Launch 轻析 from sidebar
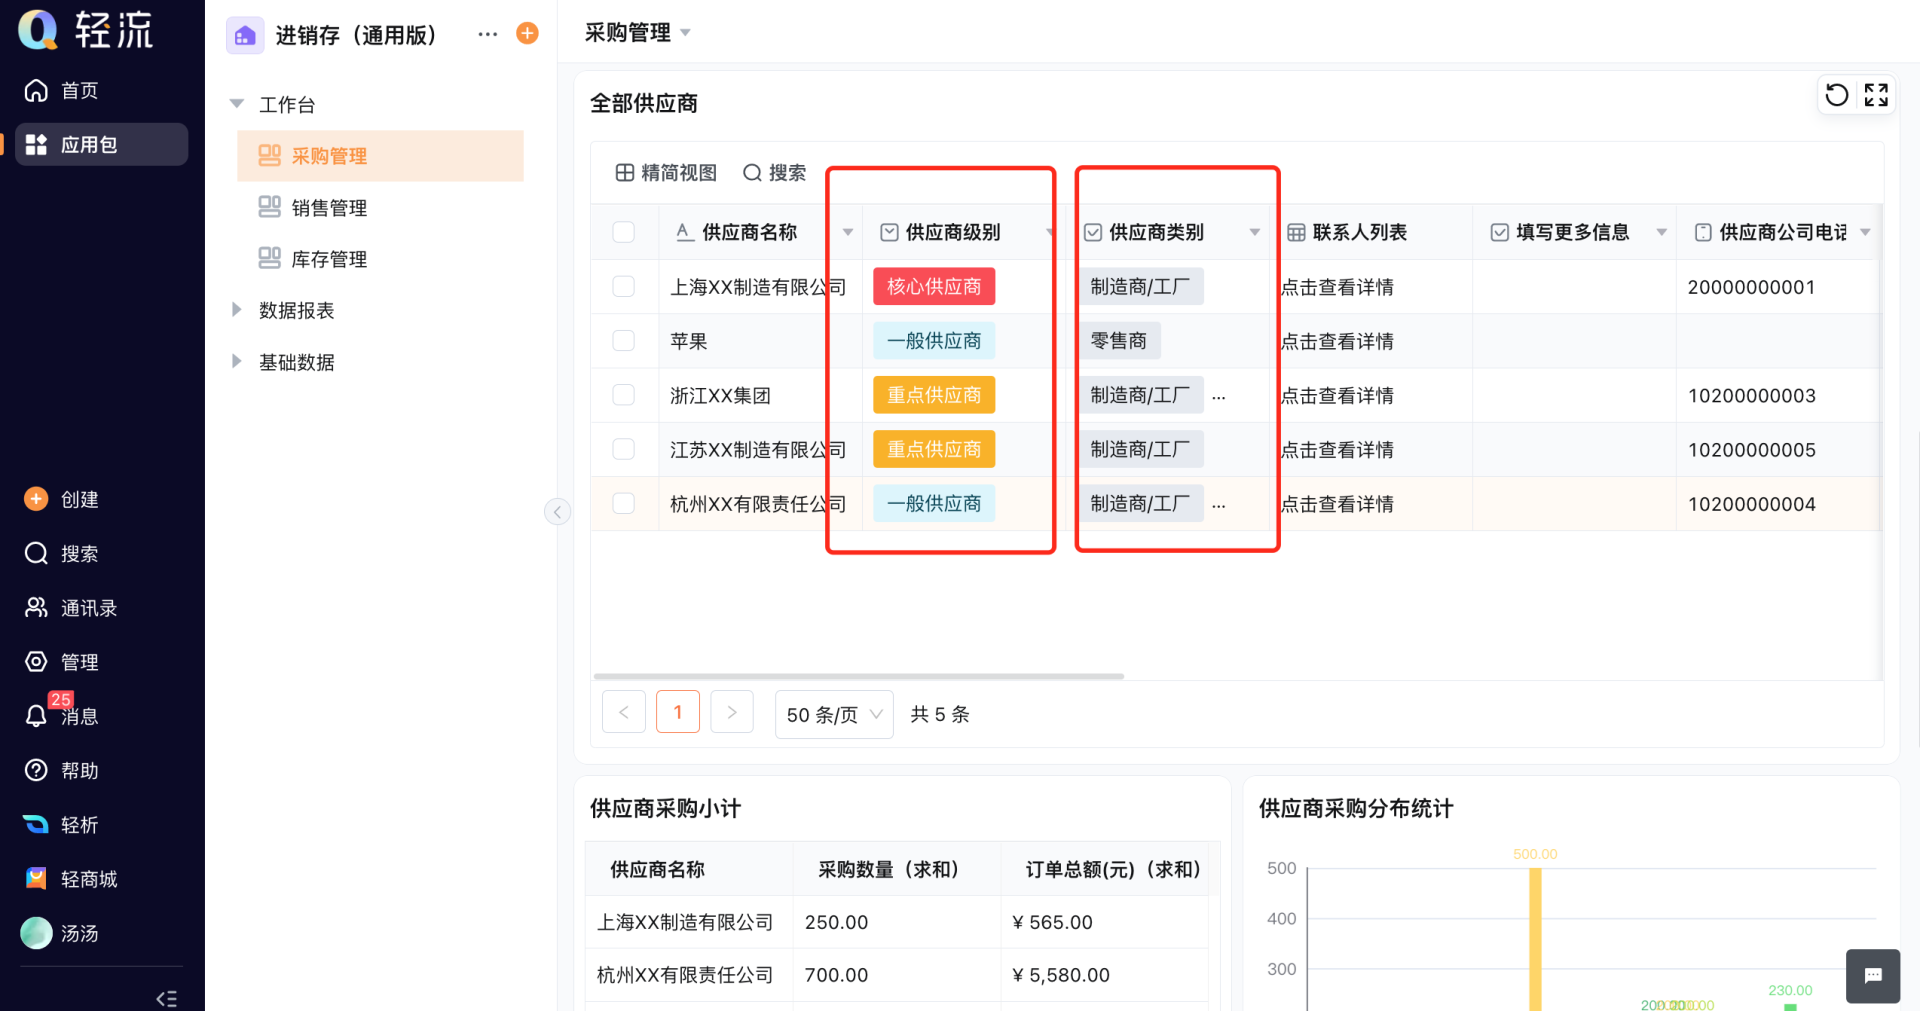Screen dimensions: 1920x1011 pos(61,824)
